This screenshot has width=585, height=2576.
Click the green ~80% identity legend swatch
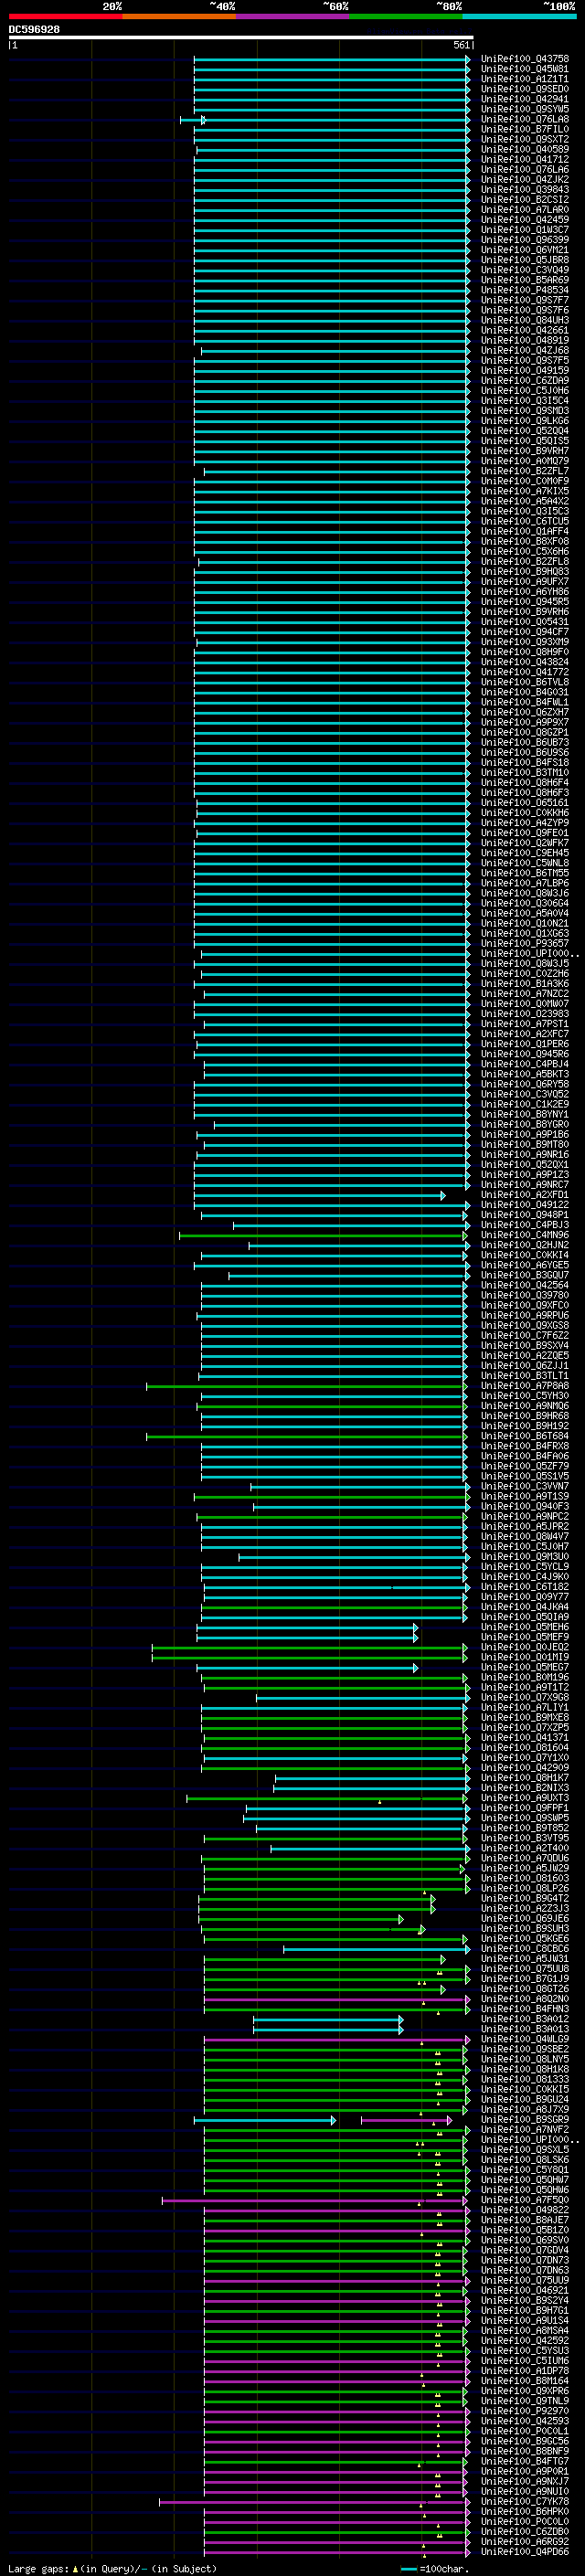click(x=406, y=16)
